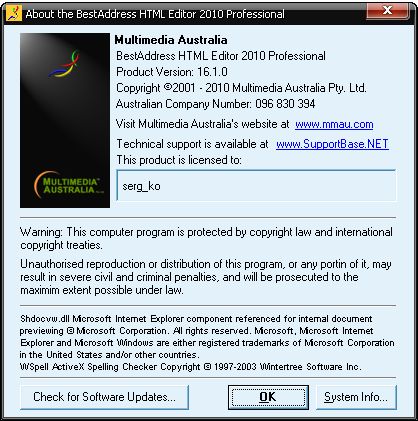Click the 'This product is licensed to' label

click(179, 160)
